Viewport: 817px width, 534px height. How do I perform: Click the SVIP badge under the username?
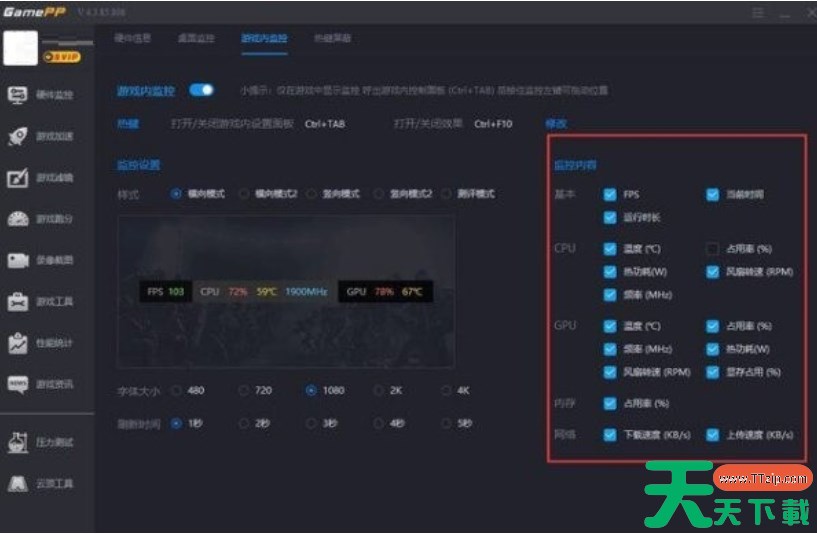pos(62,56)
